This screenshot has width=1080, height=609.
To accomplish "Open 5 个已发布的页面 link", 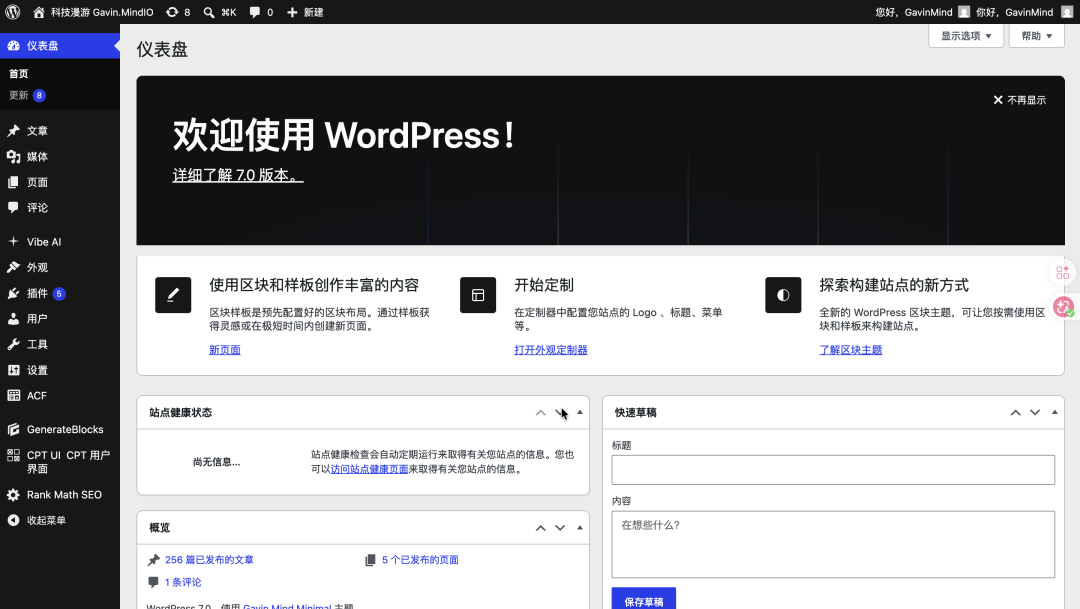I will coord(420,560).
